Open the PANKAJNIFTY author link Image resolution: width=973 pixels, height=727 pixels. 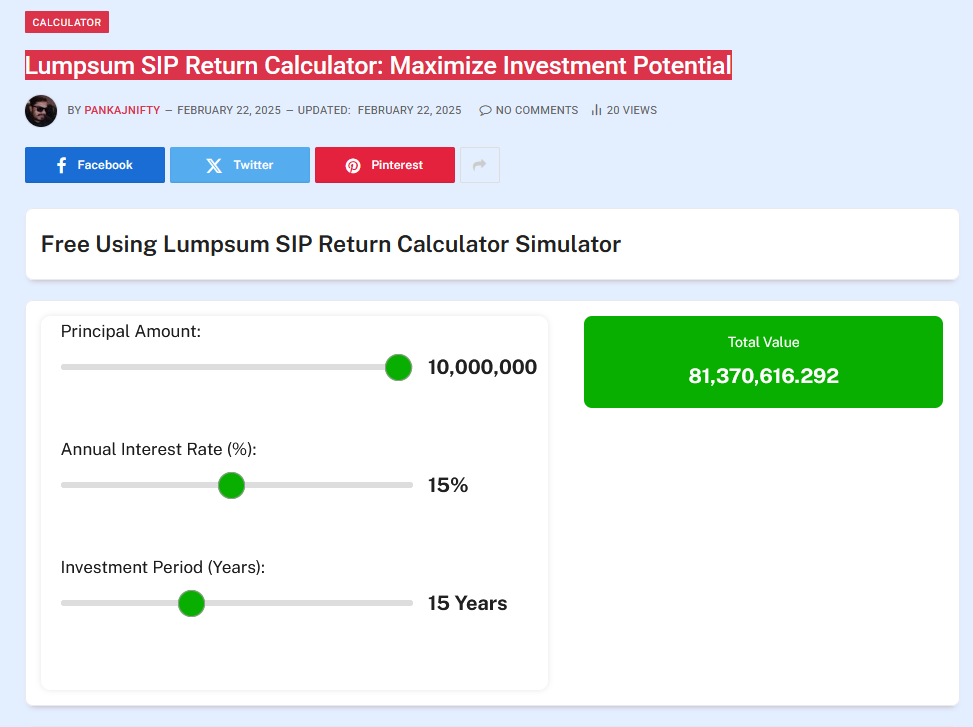(122, 110)
